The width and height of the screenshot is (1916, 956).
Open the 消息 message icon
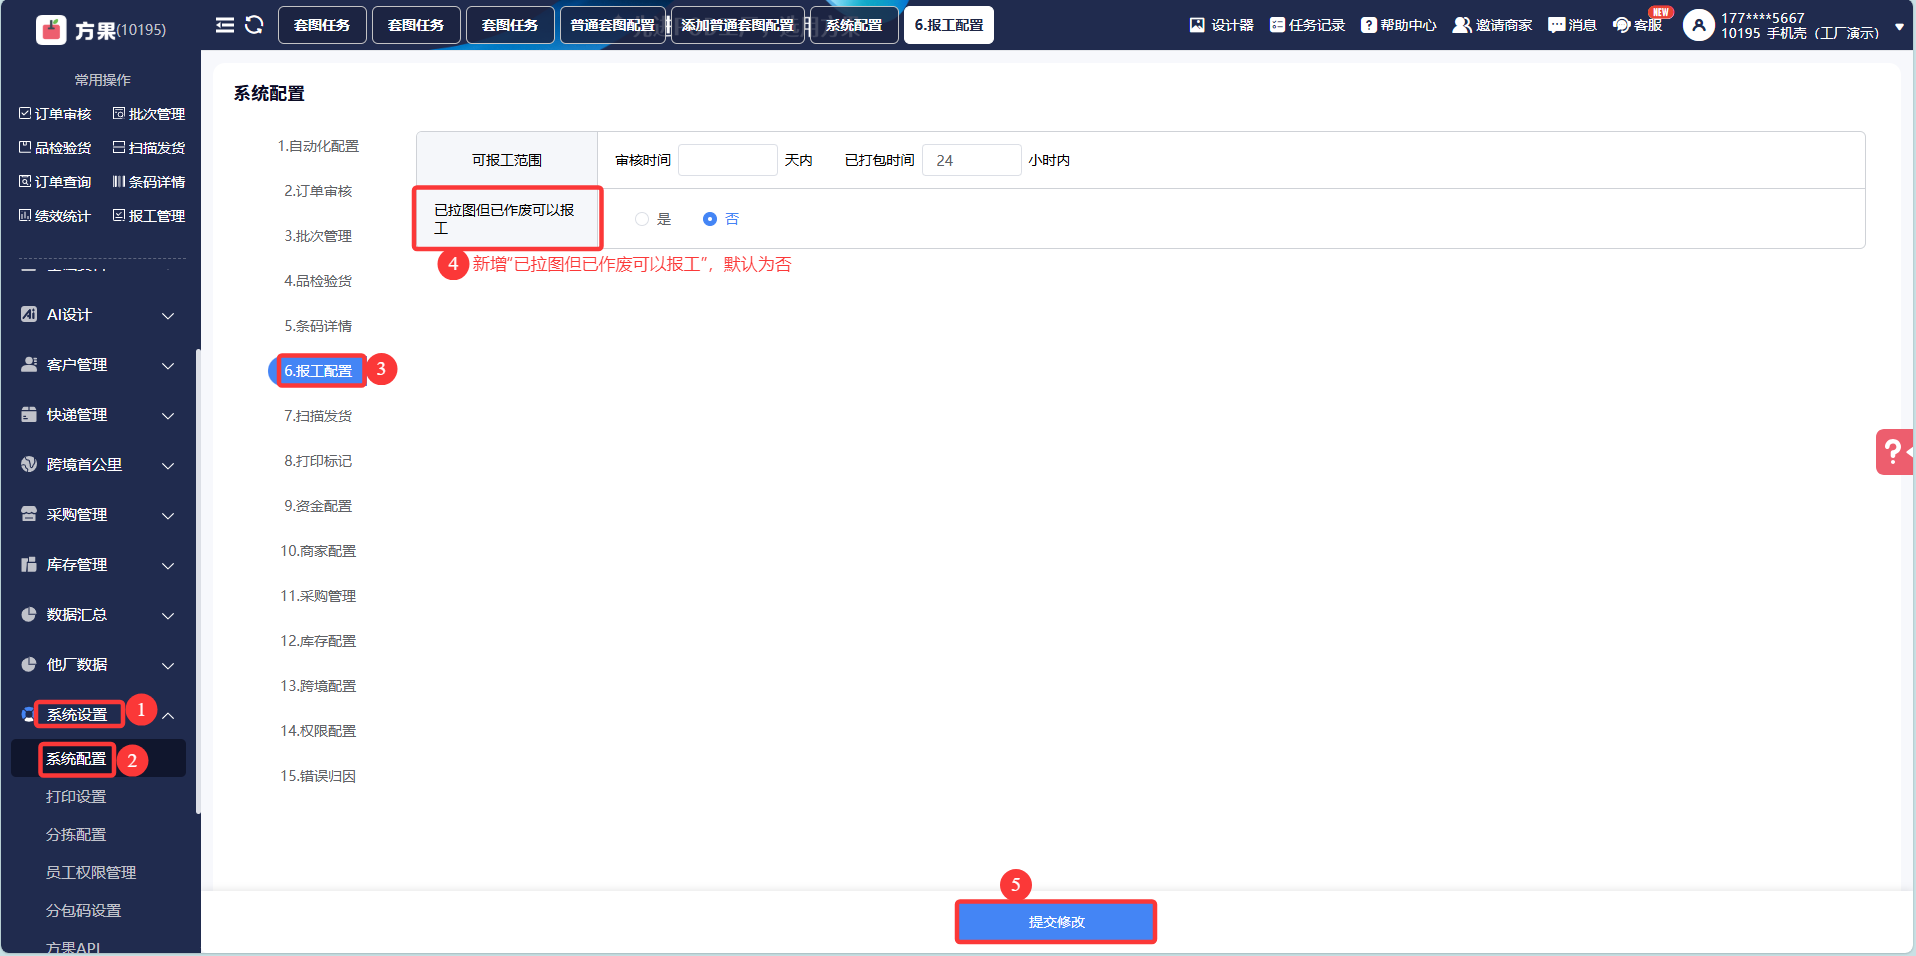point(1556,25)
